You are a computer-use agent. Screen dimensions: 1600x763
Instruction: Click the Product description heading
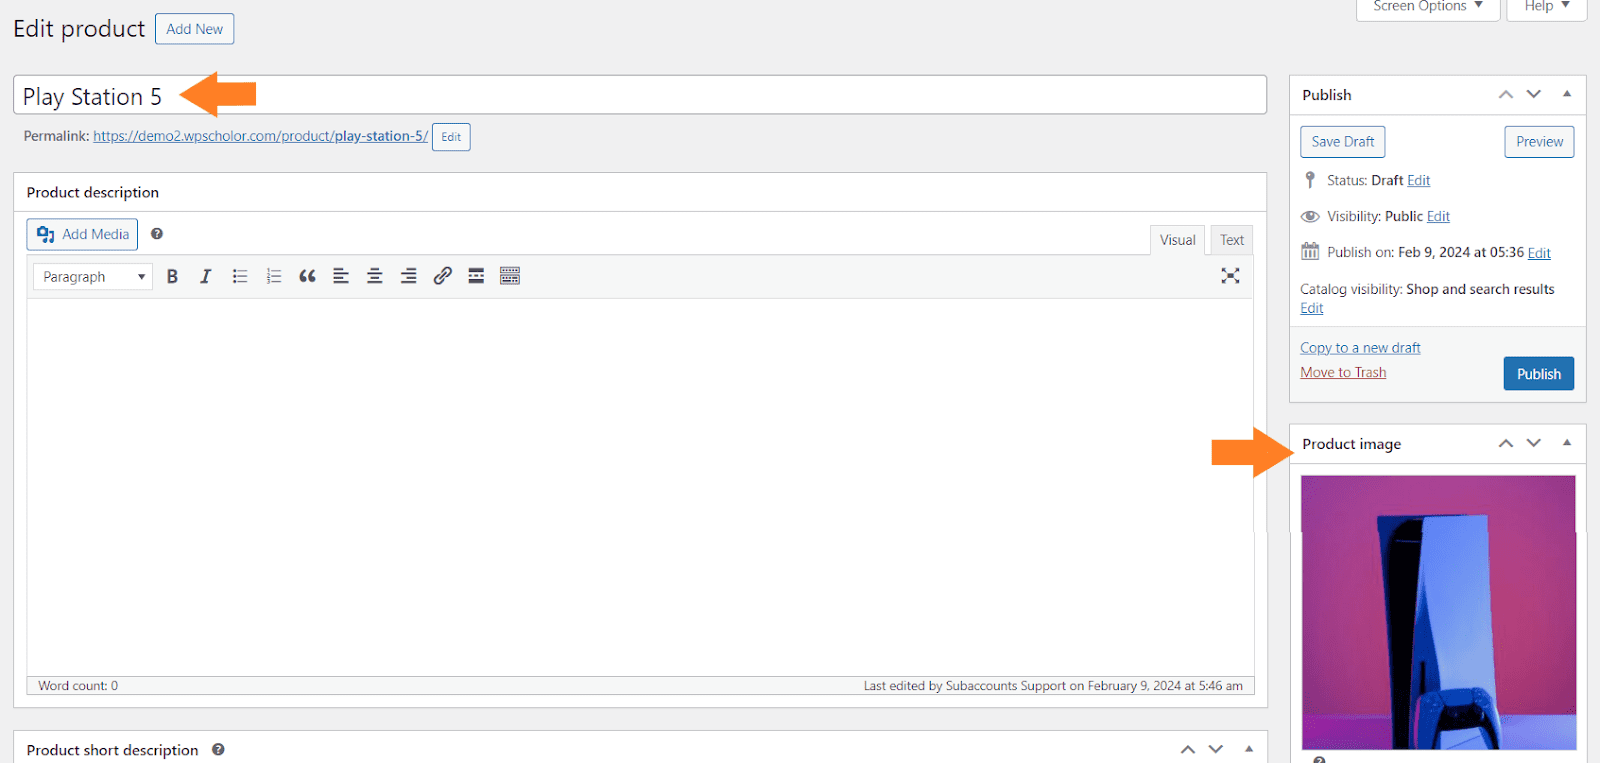(x=93, y=192)
